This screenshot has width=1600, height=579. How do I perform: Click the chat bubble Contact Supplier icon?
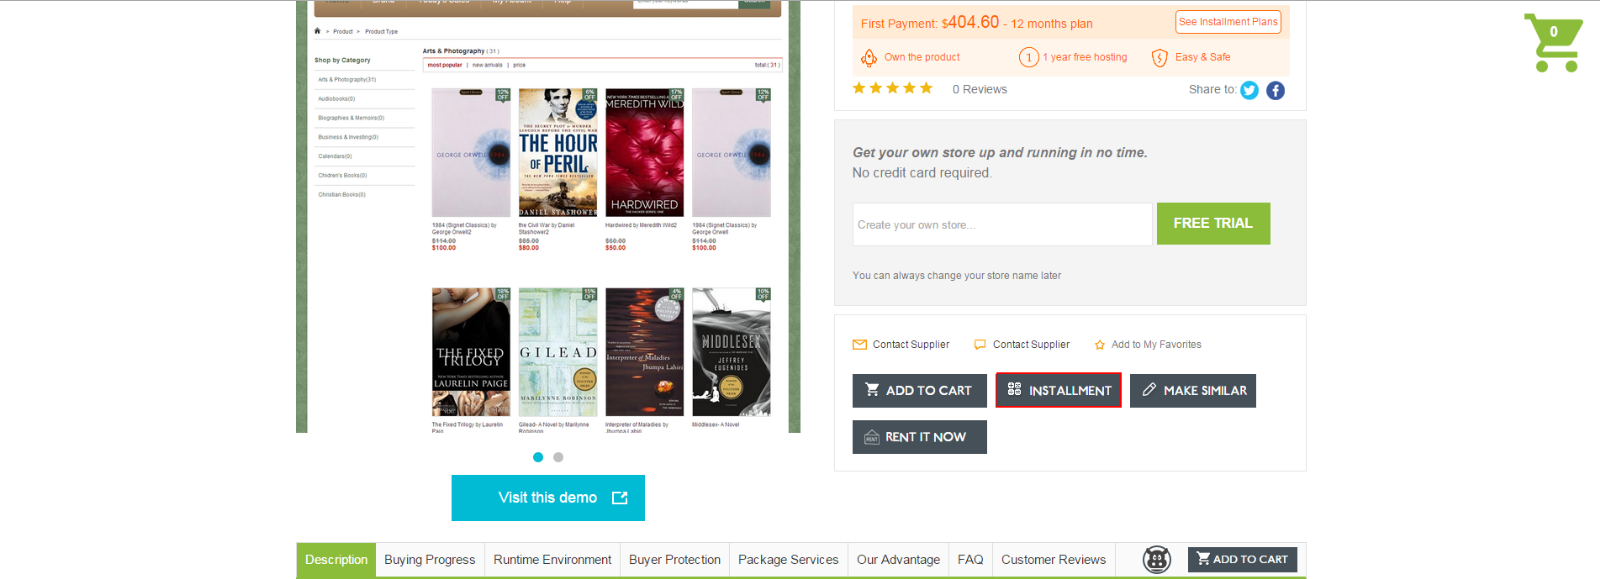[x=980, y=345]
